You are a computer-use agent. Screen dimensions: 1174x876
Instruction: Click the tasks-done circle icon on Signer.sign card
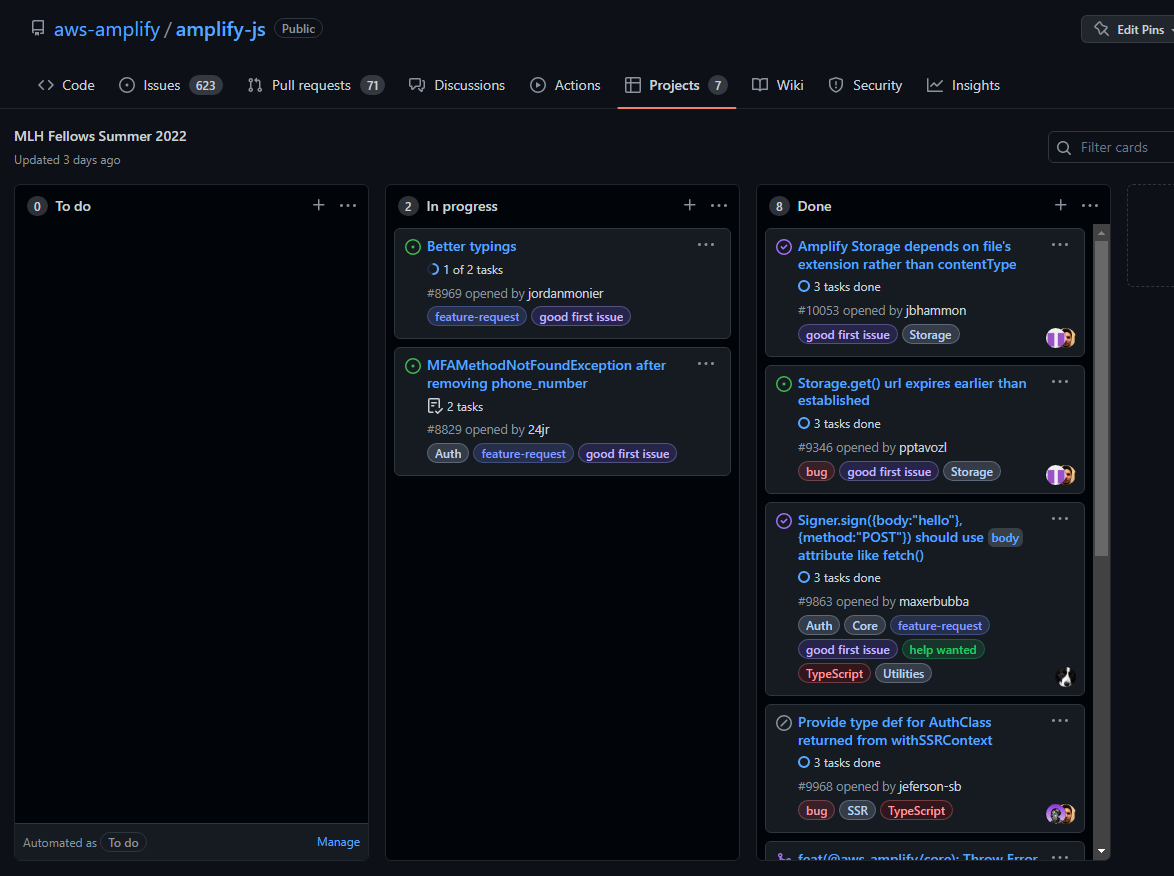coord(803,577)
